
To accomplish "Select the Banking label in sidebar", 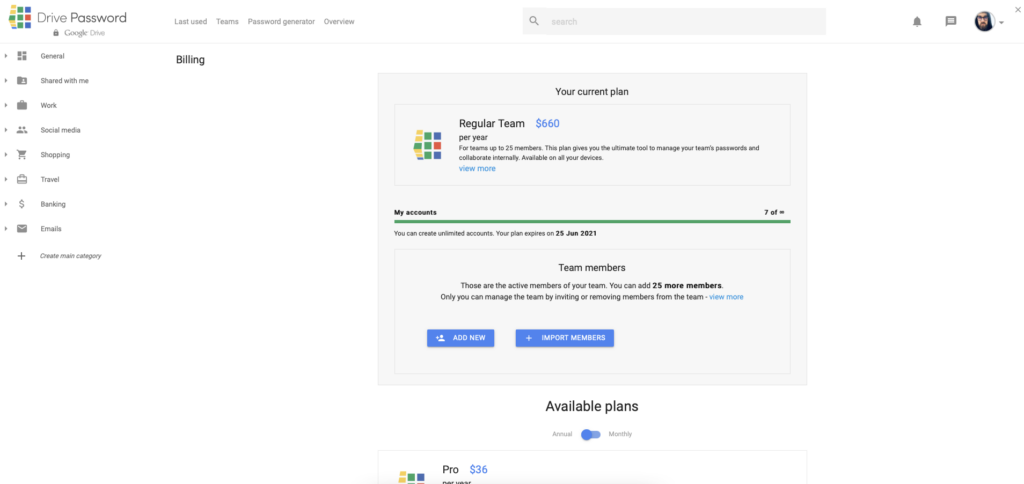I will coord(53,204).
